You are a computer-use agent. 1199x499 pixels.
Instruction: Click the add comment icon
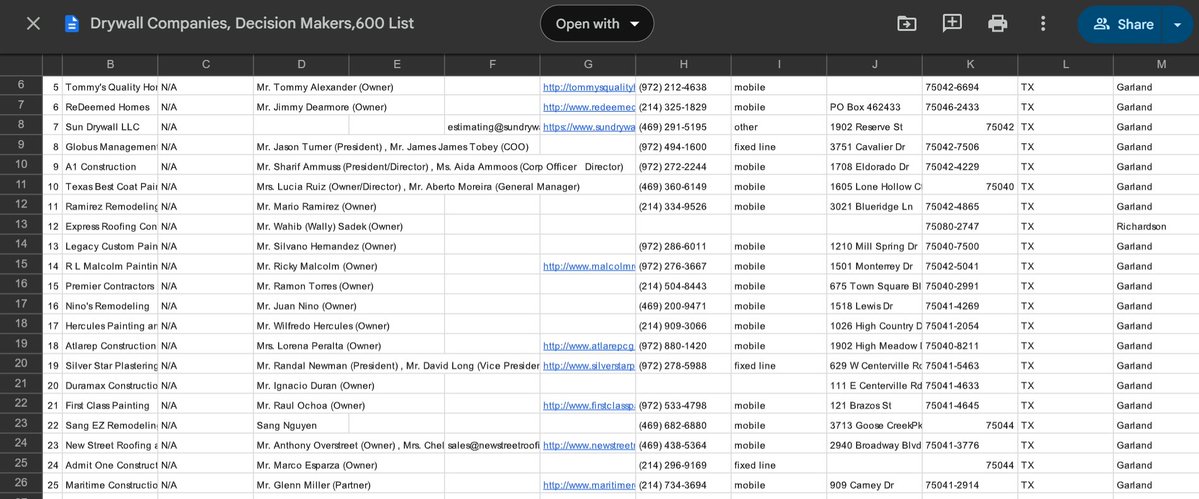click(952, 24)
